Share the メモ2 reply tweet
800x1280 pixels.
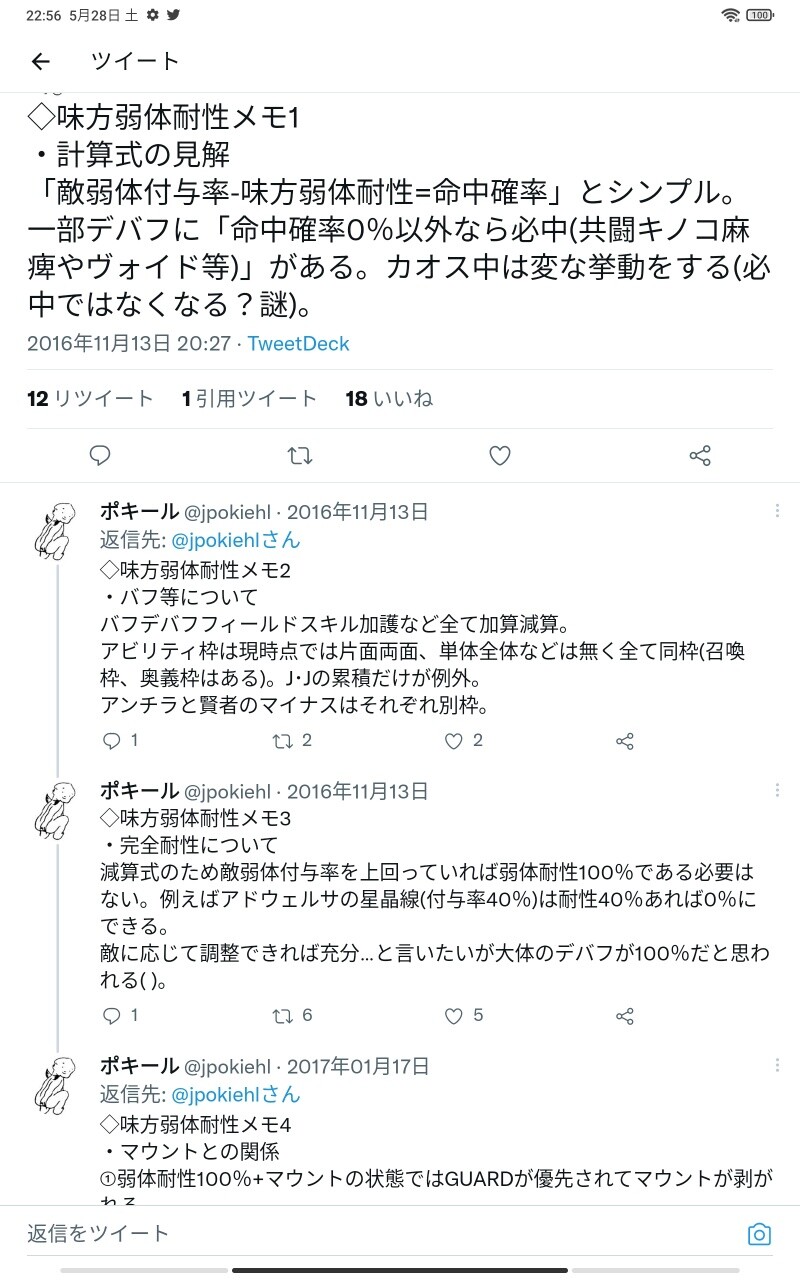point(625,741)
